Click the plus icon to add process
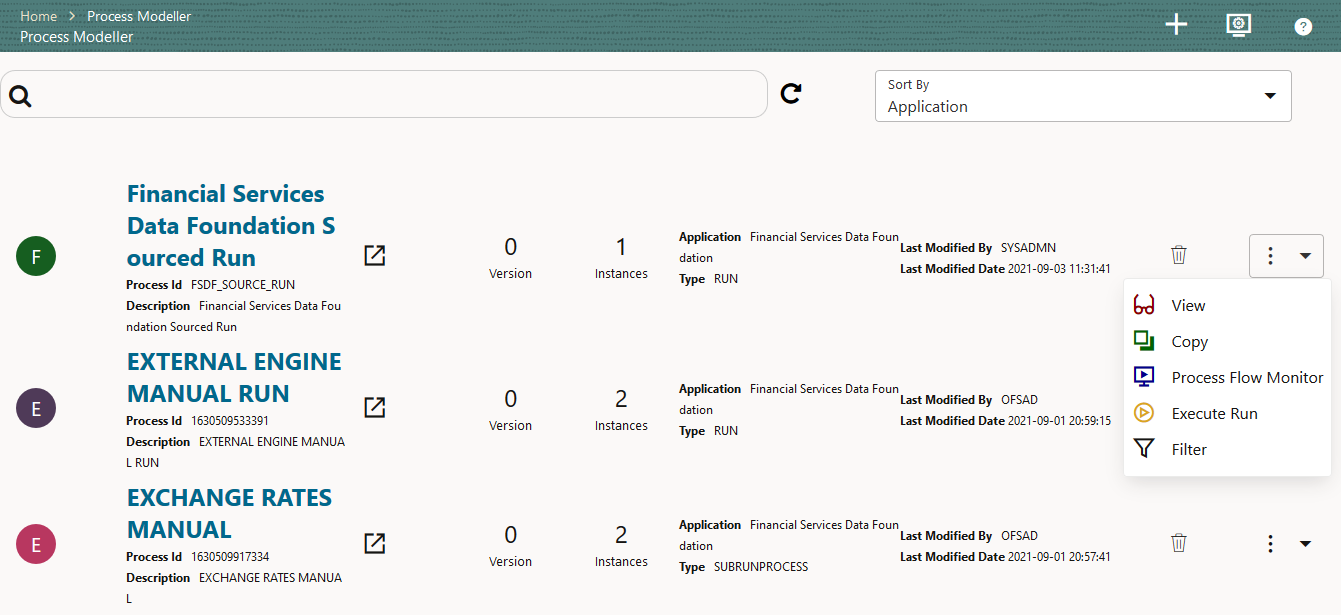Screen dimensions: 1341x615 1177,25
